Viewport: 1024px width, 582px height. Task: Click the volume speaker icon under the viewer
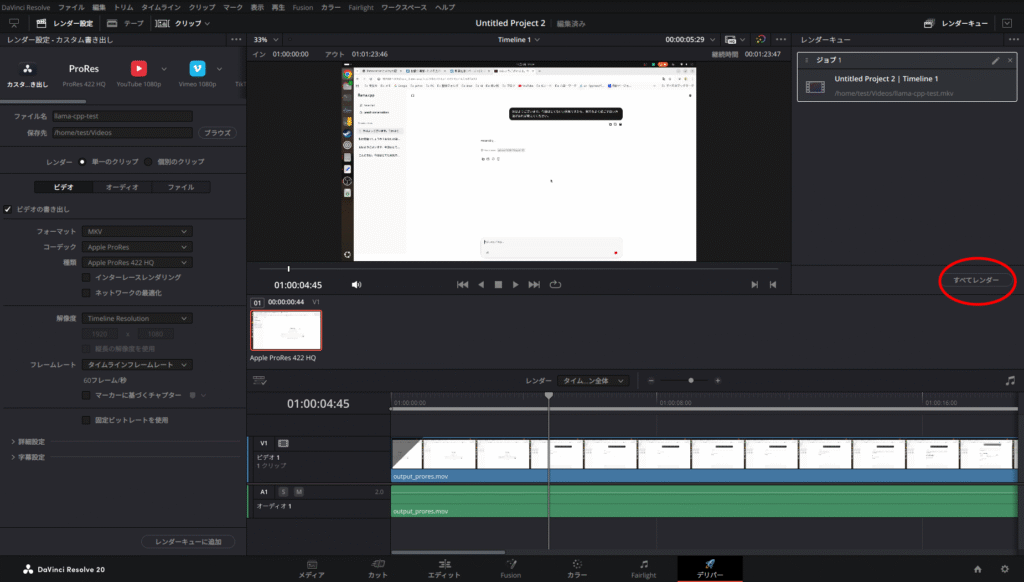(x=356, y=285)
